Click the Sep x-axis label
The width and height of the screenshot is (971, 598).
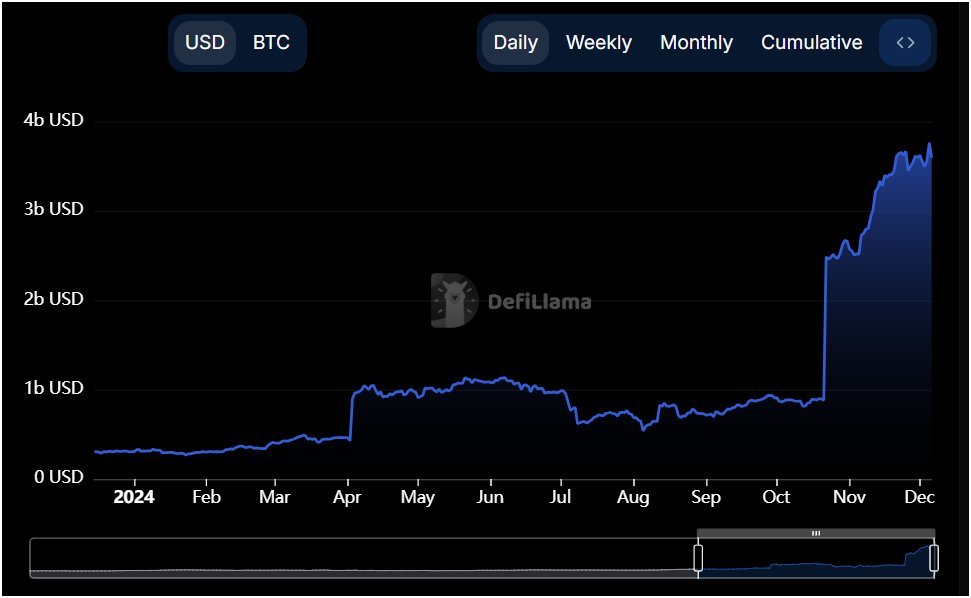(706, 498)
